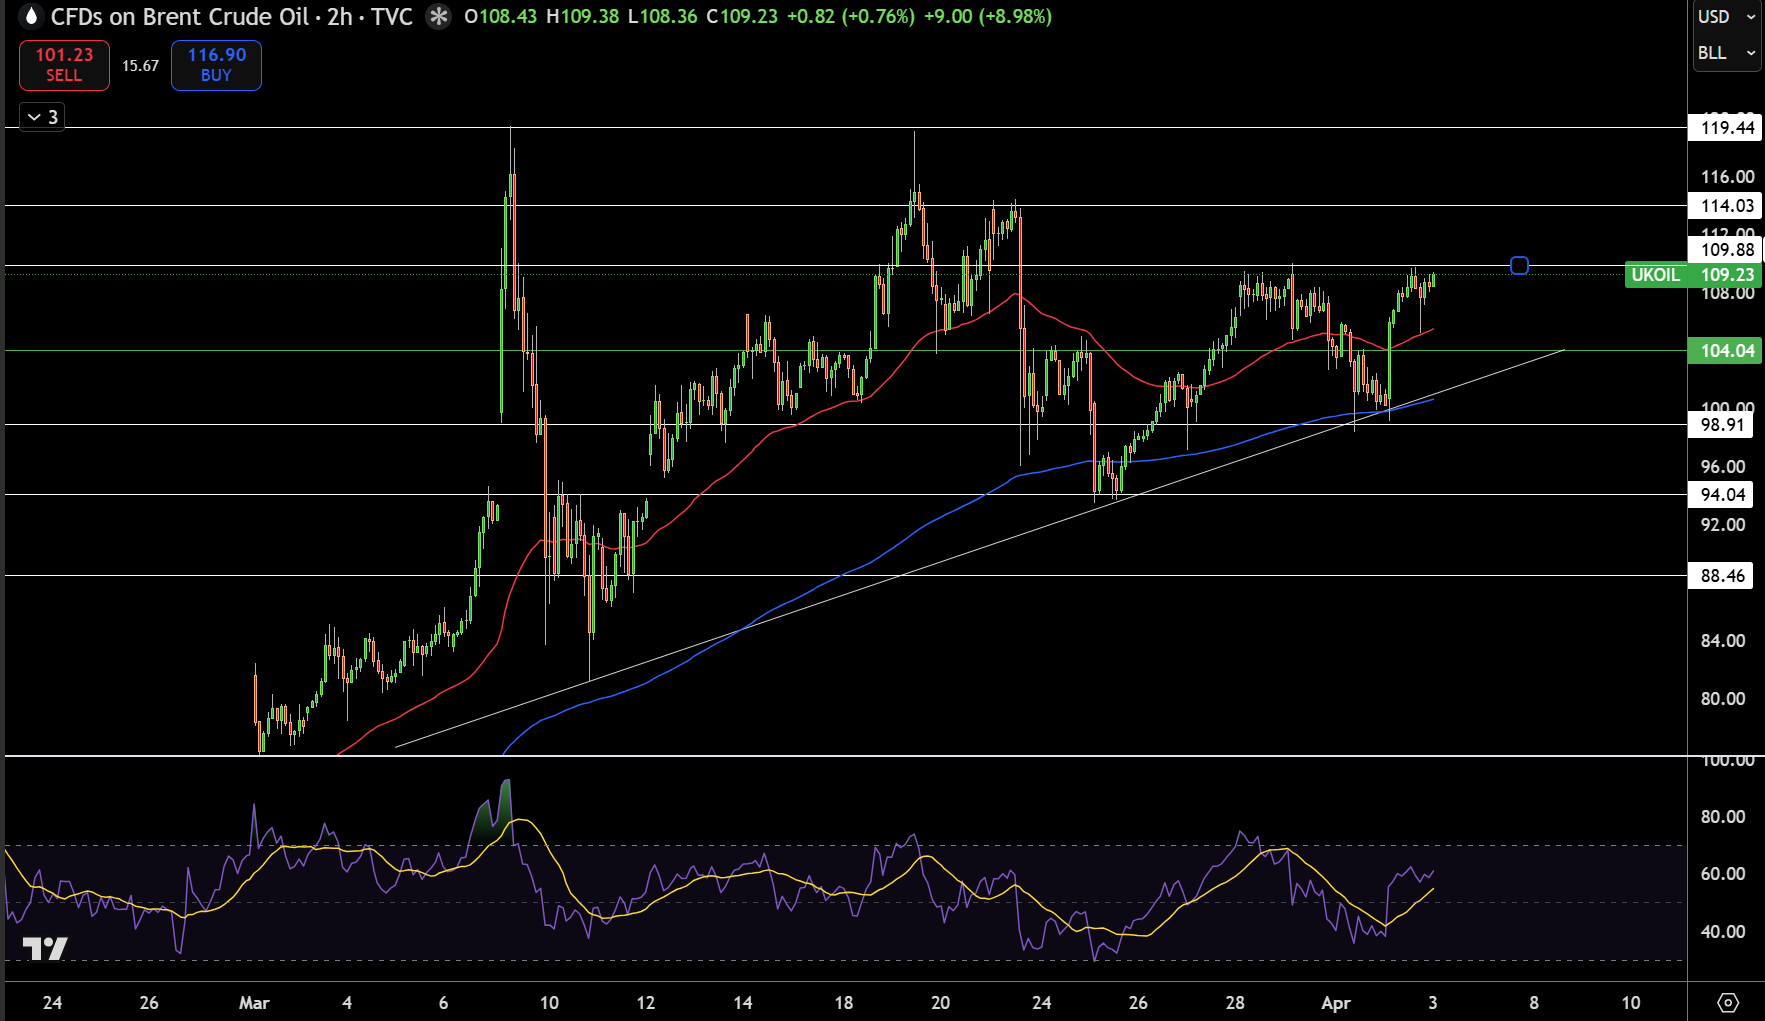Click the 94.04 price level label
This screenshot has height=1021, width=1765.
tap(1722, 494)
